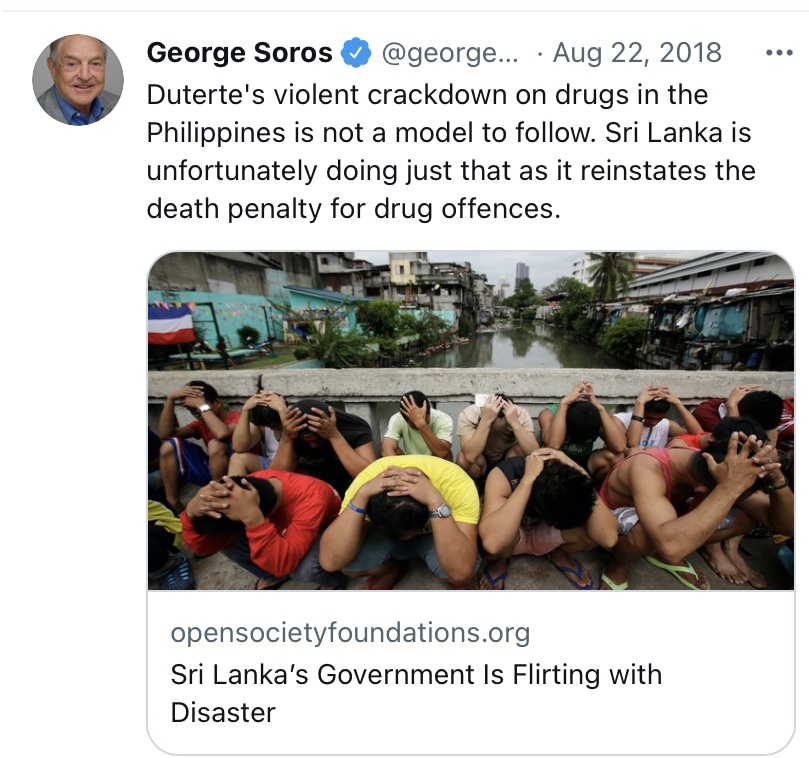809x758 pixels.
Task: Click the palm tree in the preview image
Action: 611,270
